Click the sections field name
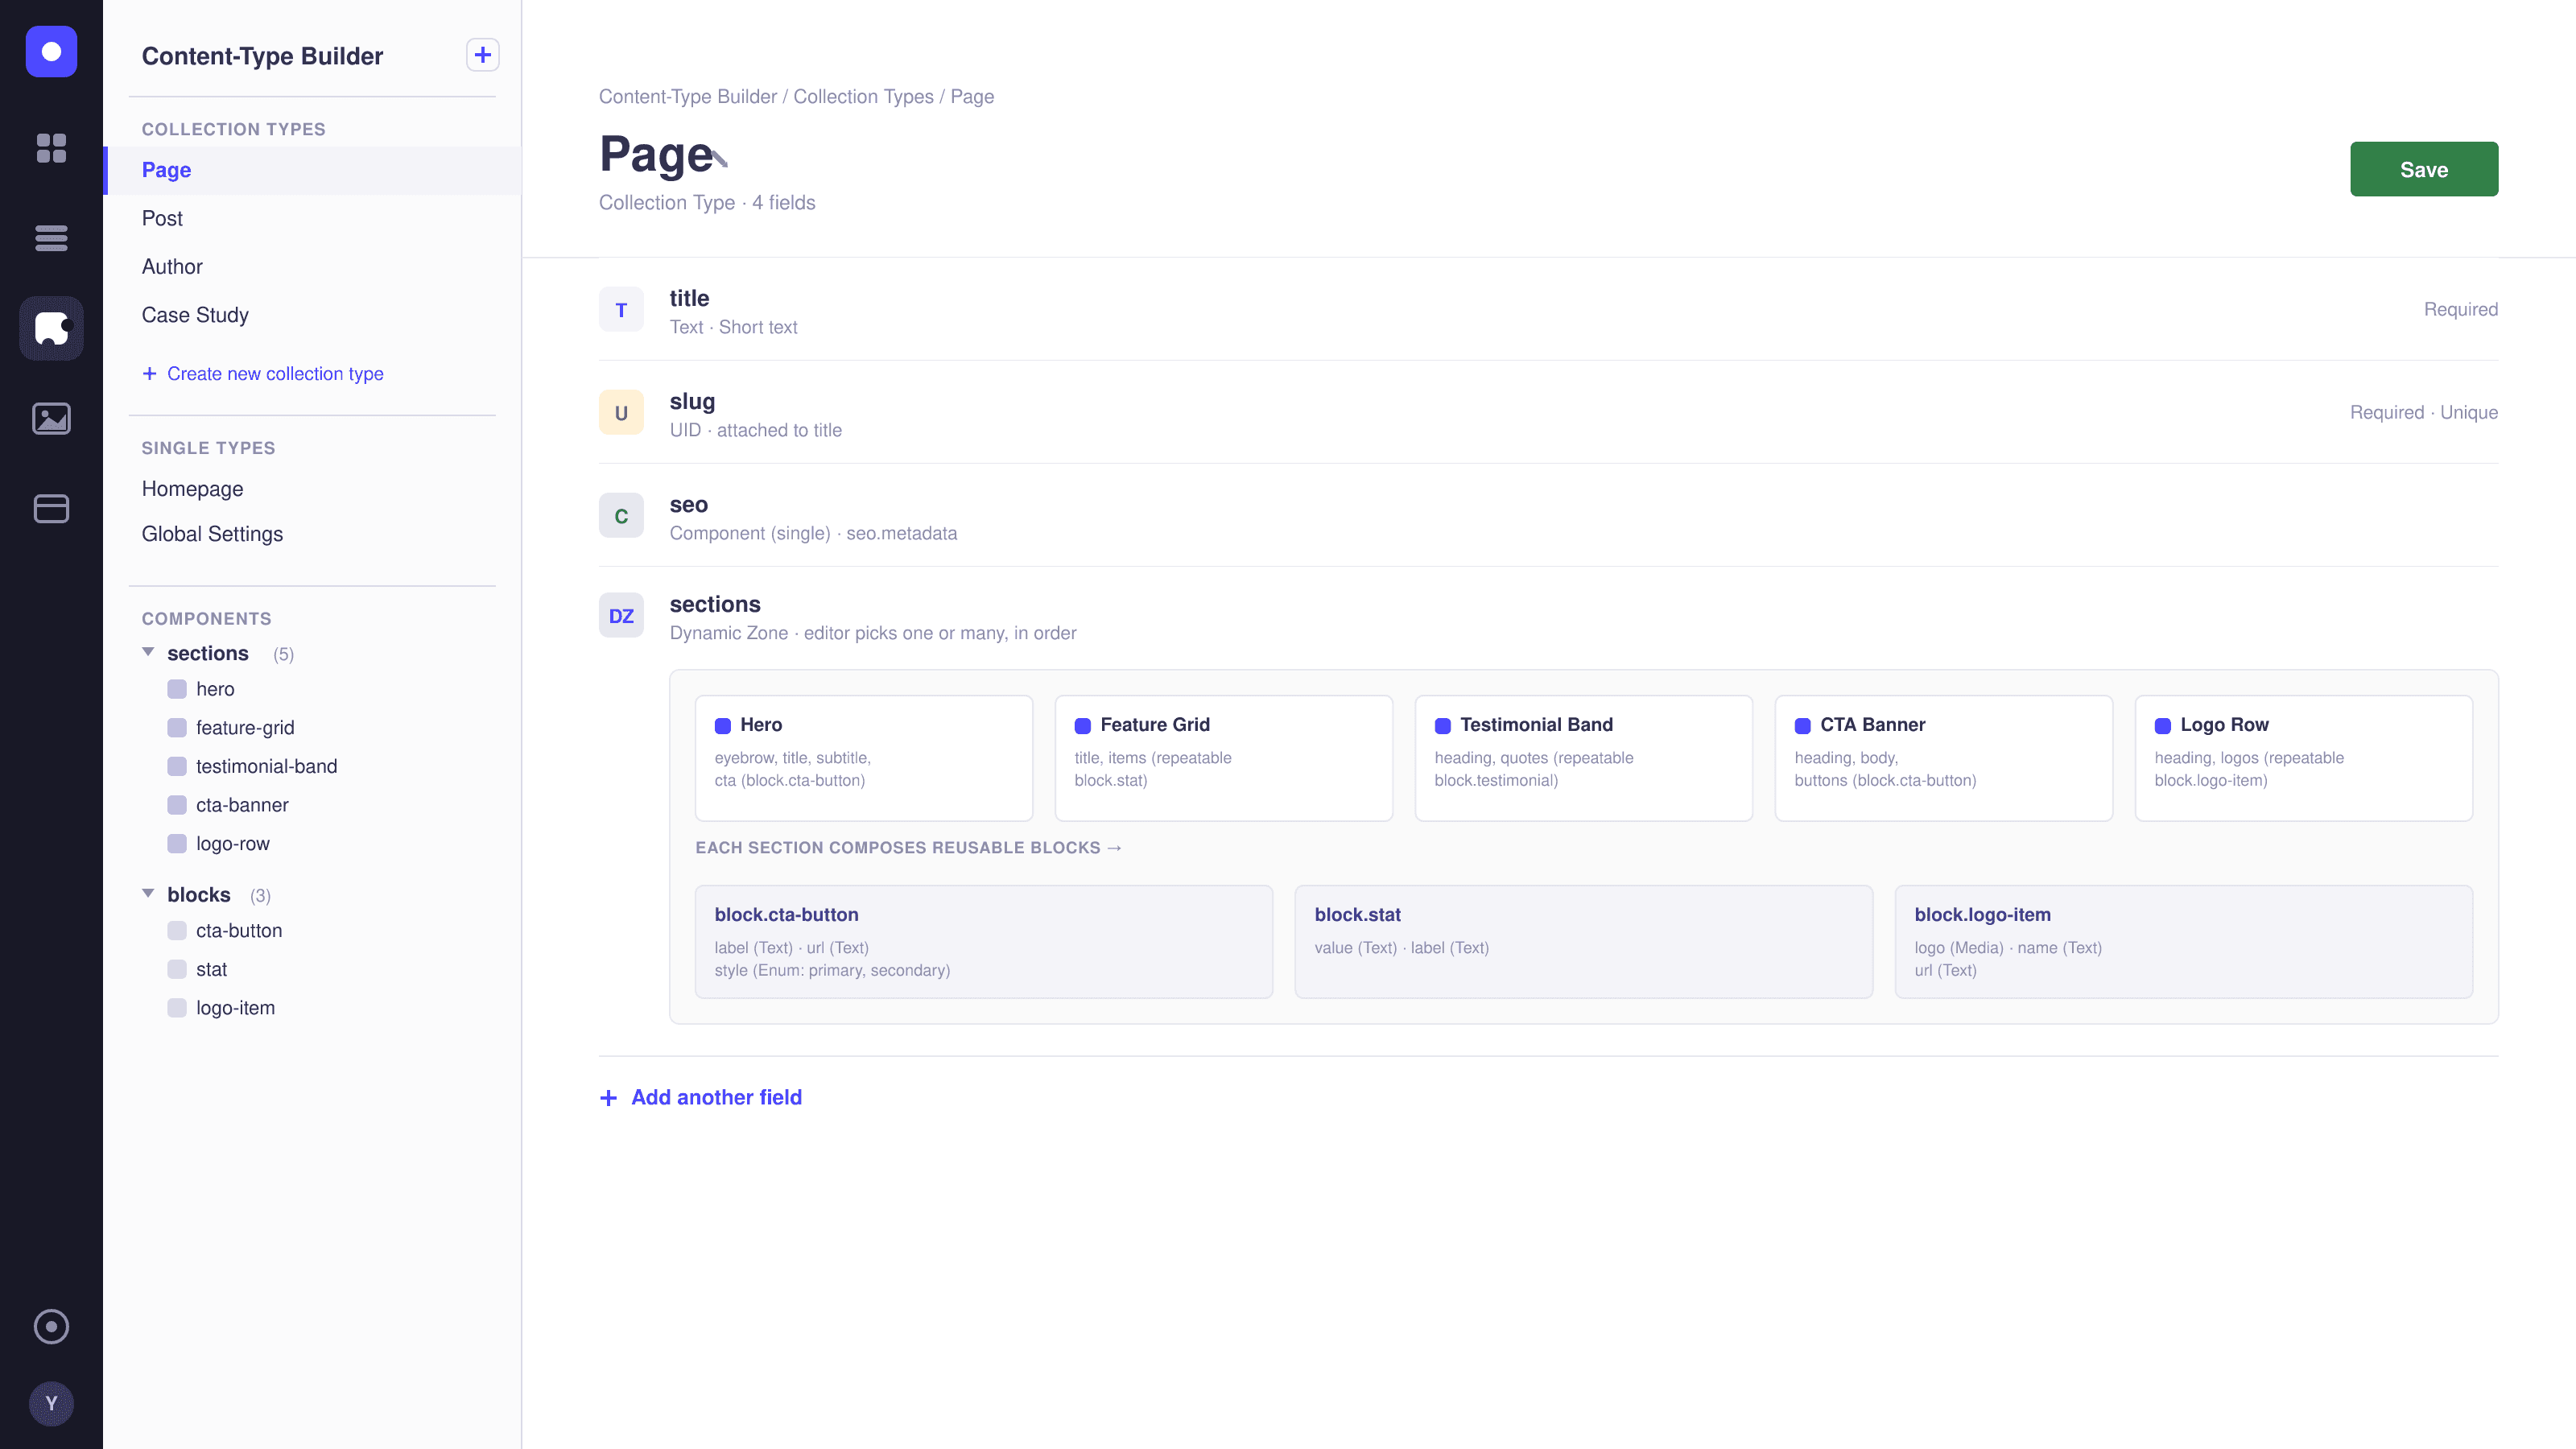 point(715,604)
